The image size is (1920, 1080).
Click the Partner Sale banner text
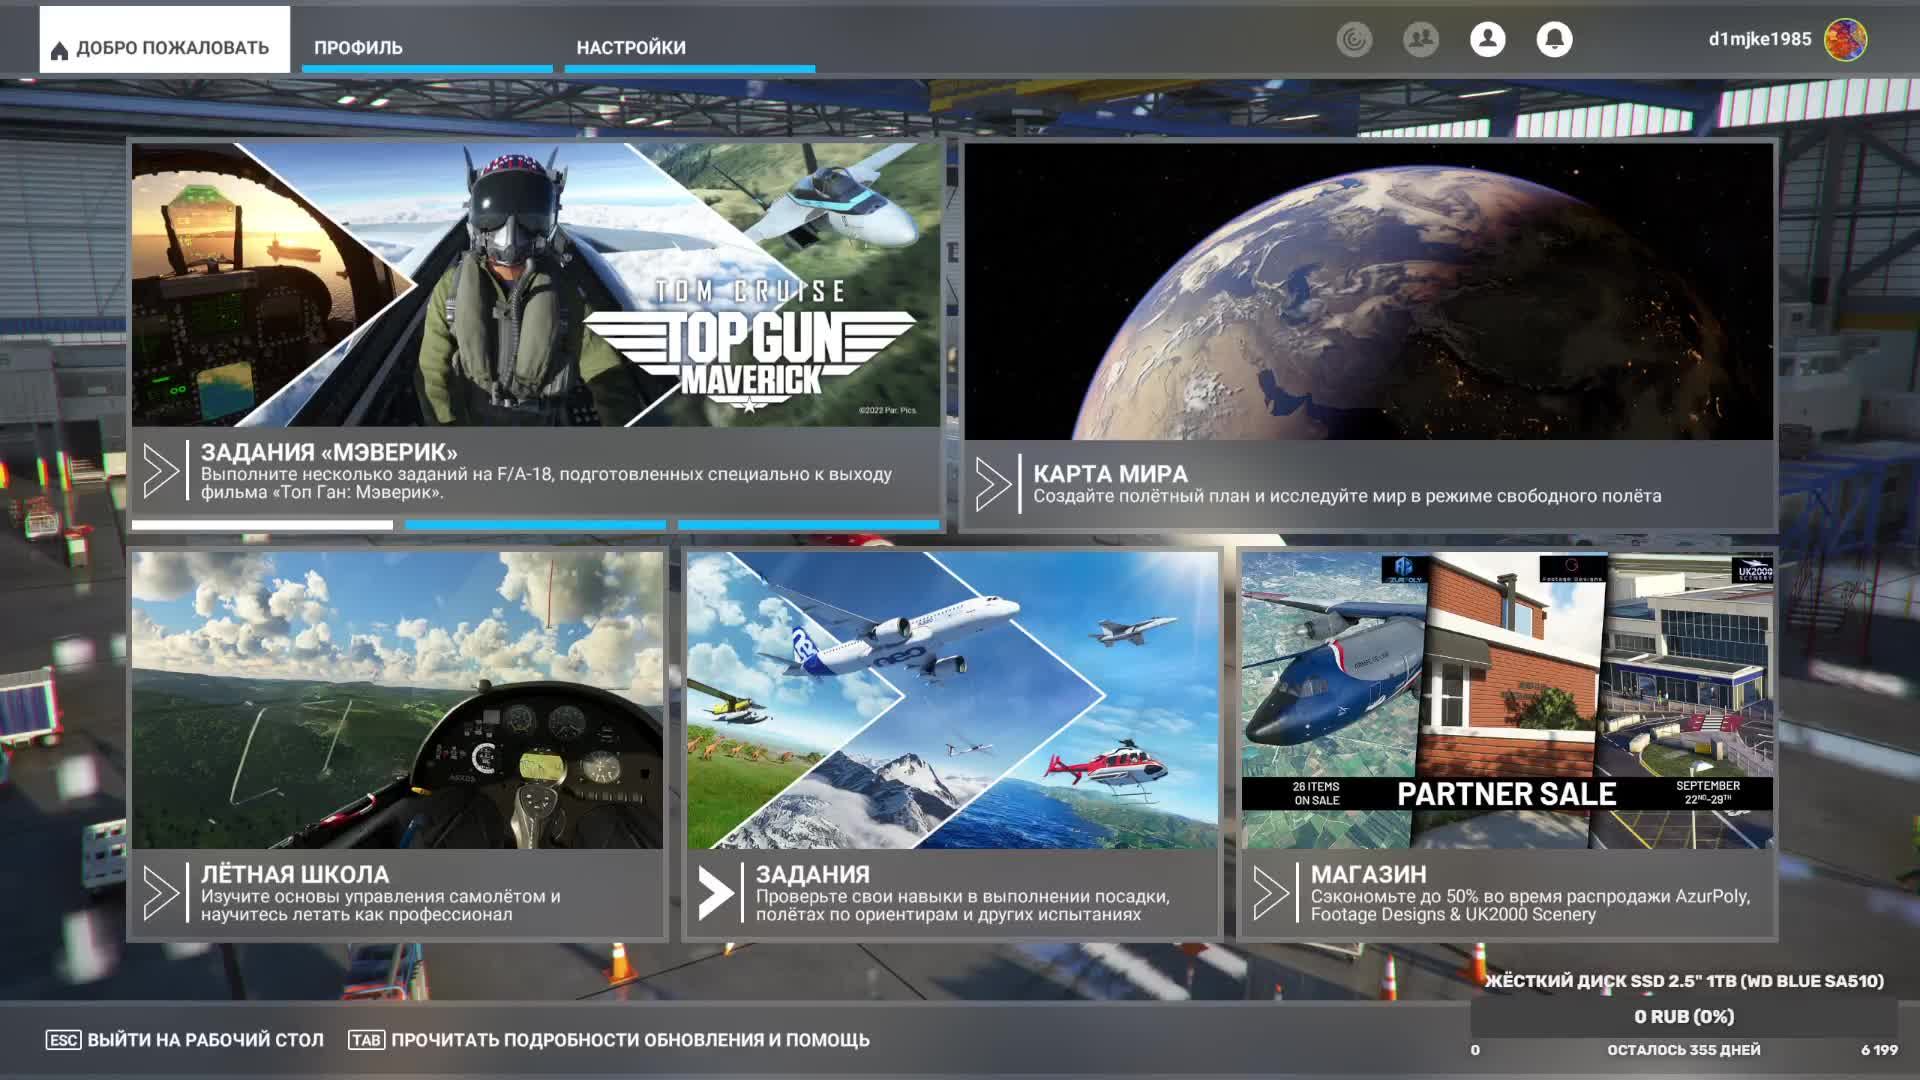coord(1506,794)
